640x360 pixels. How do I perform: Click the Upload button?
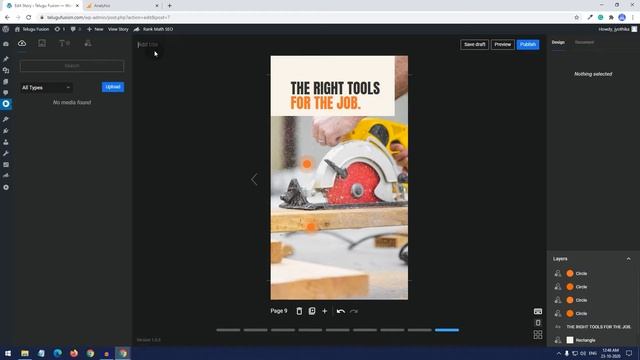113,87
